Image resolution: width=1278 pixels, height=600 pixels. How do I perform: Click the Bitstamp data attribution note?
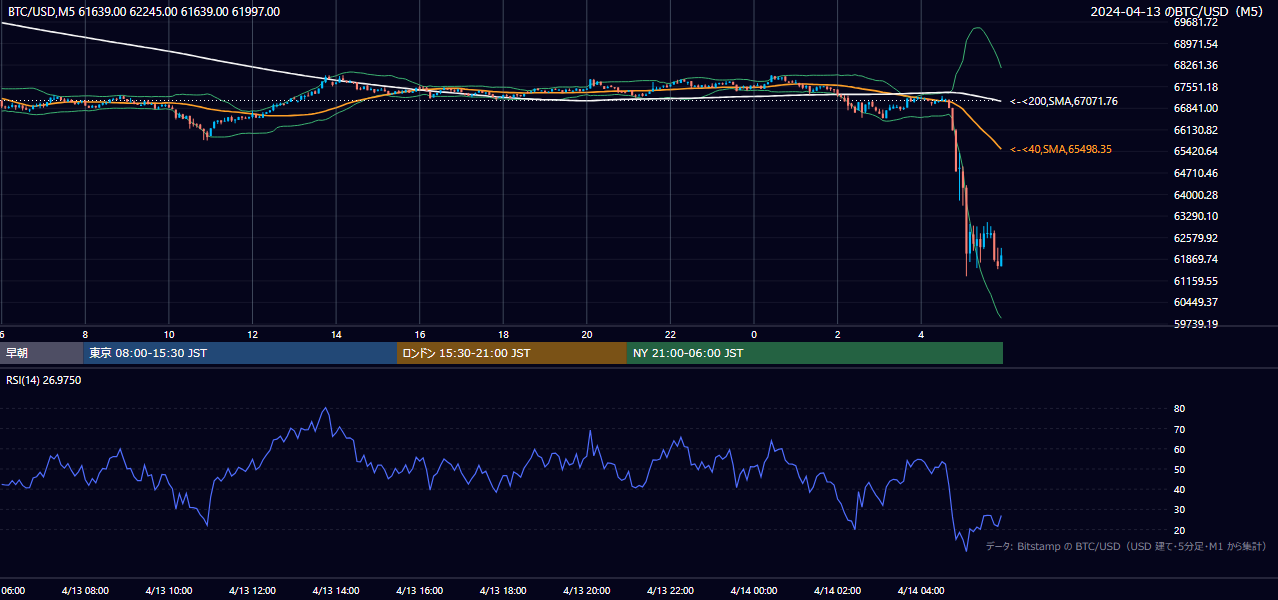(1126, 546)
